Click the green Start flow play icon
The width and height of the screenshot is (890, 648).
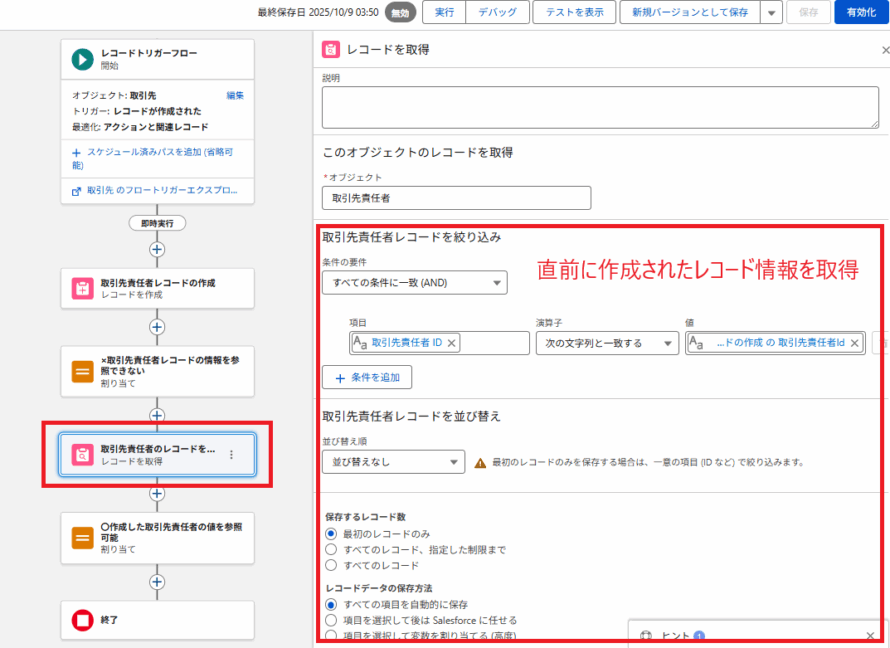(82, 59)
